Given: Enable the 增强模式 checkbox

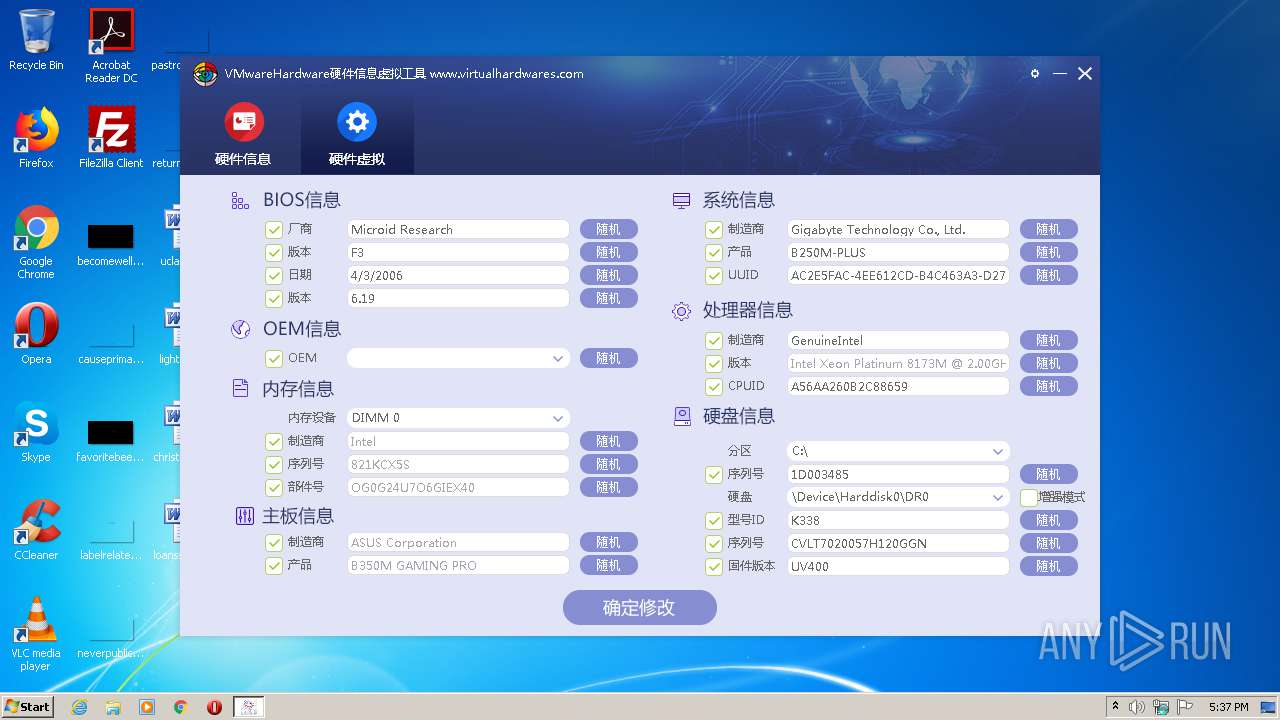Looking at the screenshot, I should coord(1028,497).
